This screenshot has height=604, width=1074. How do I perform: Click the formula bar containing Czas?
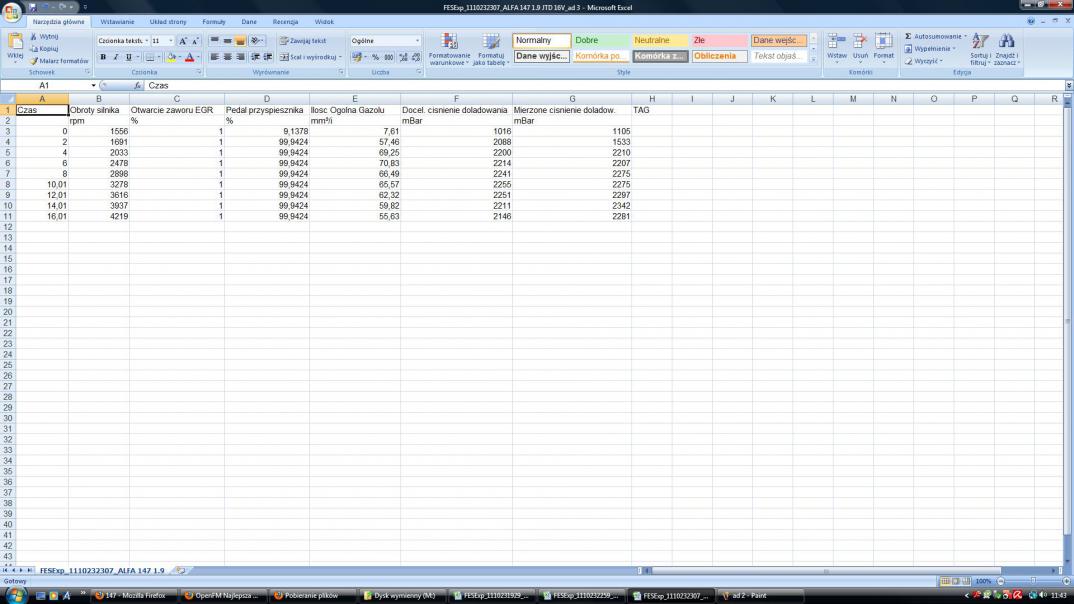[x=603, y=86]
